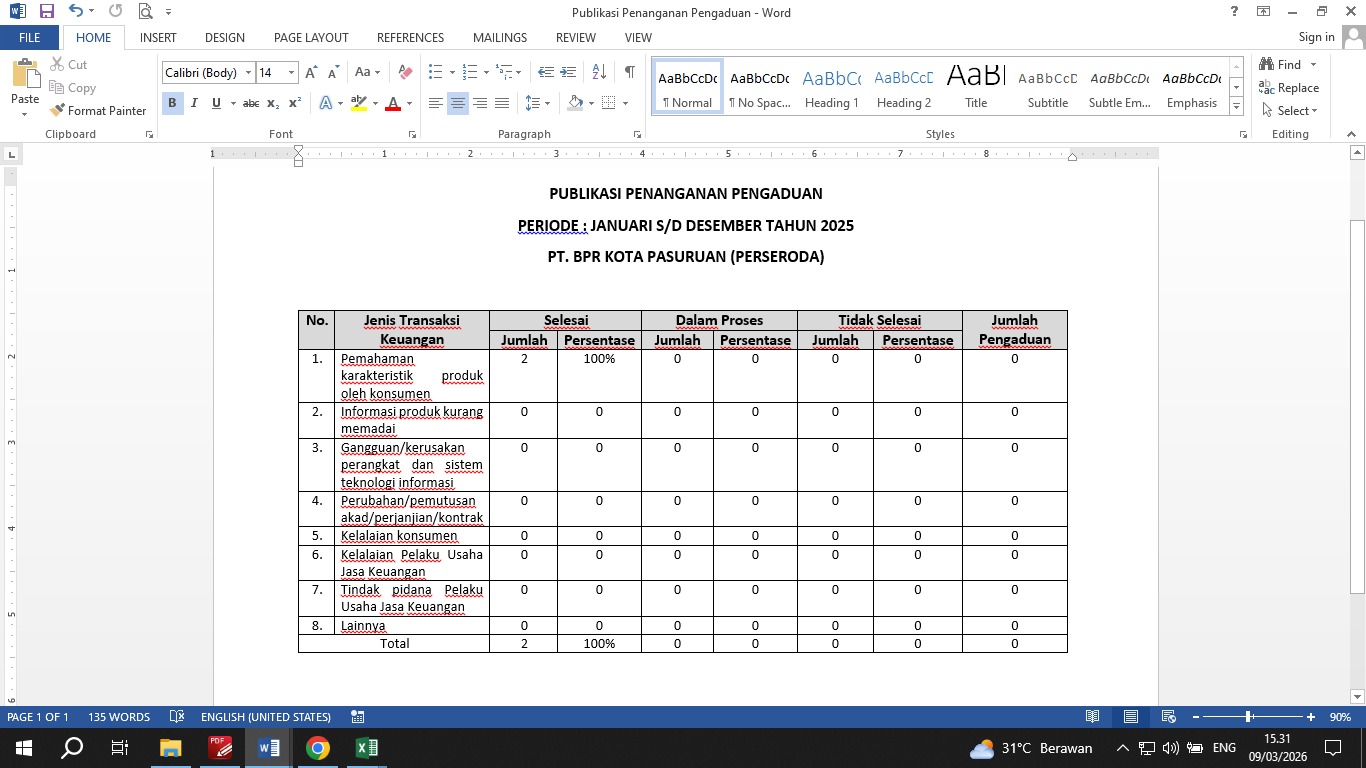
Task: Open the Select dropdown in Editing
Action: (1290, 111)
